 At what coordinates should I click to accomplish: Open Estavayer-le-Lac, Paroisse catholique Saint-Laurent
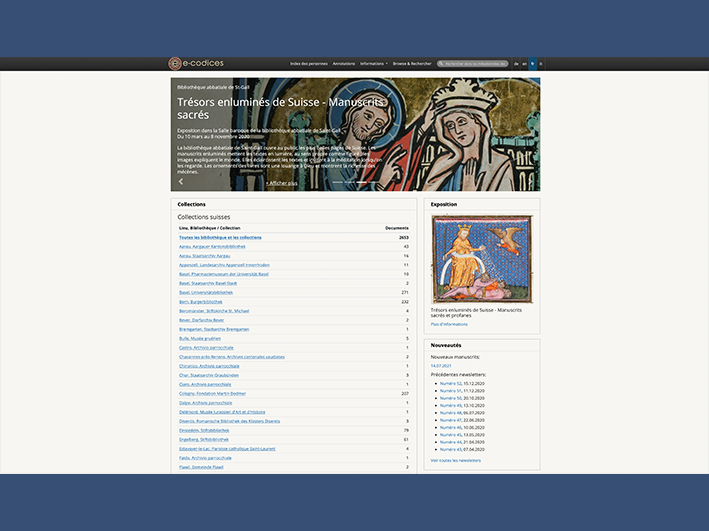click(x=227, y=449)
